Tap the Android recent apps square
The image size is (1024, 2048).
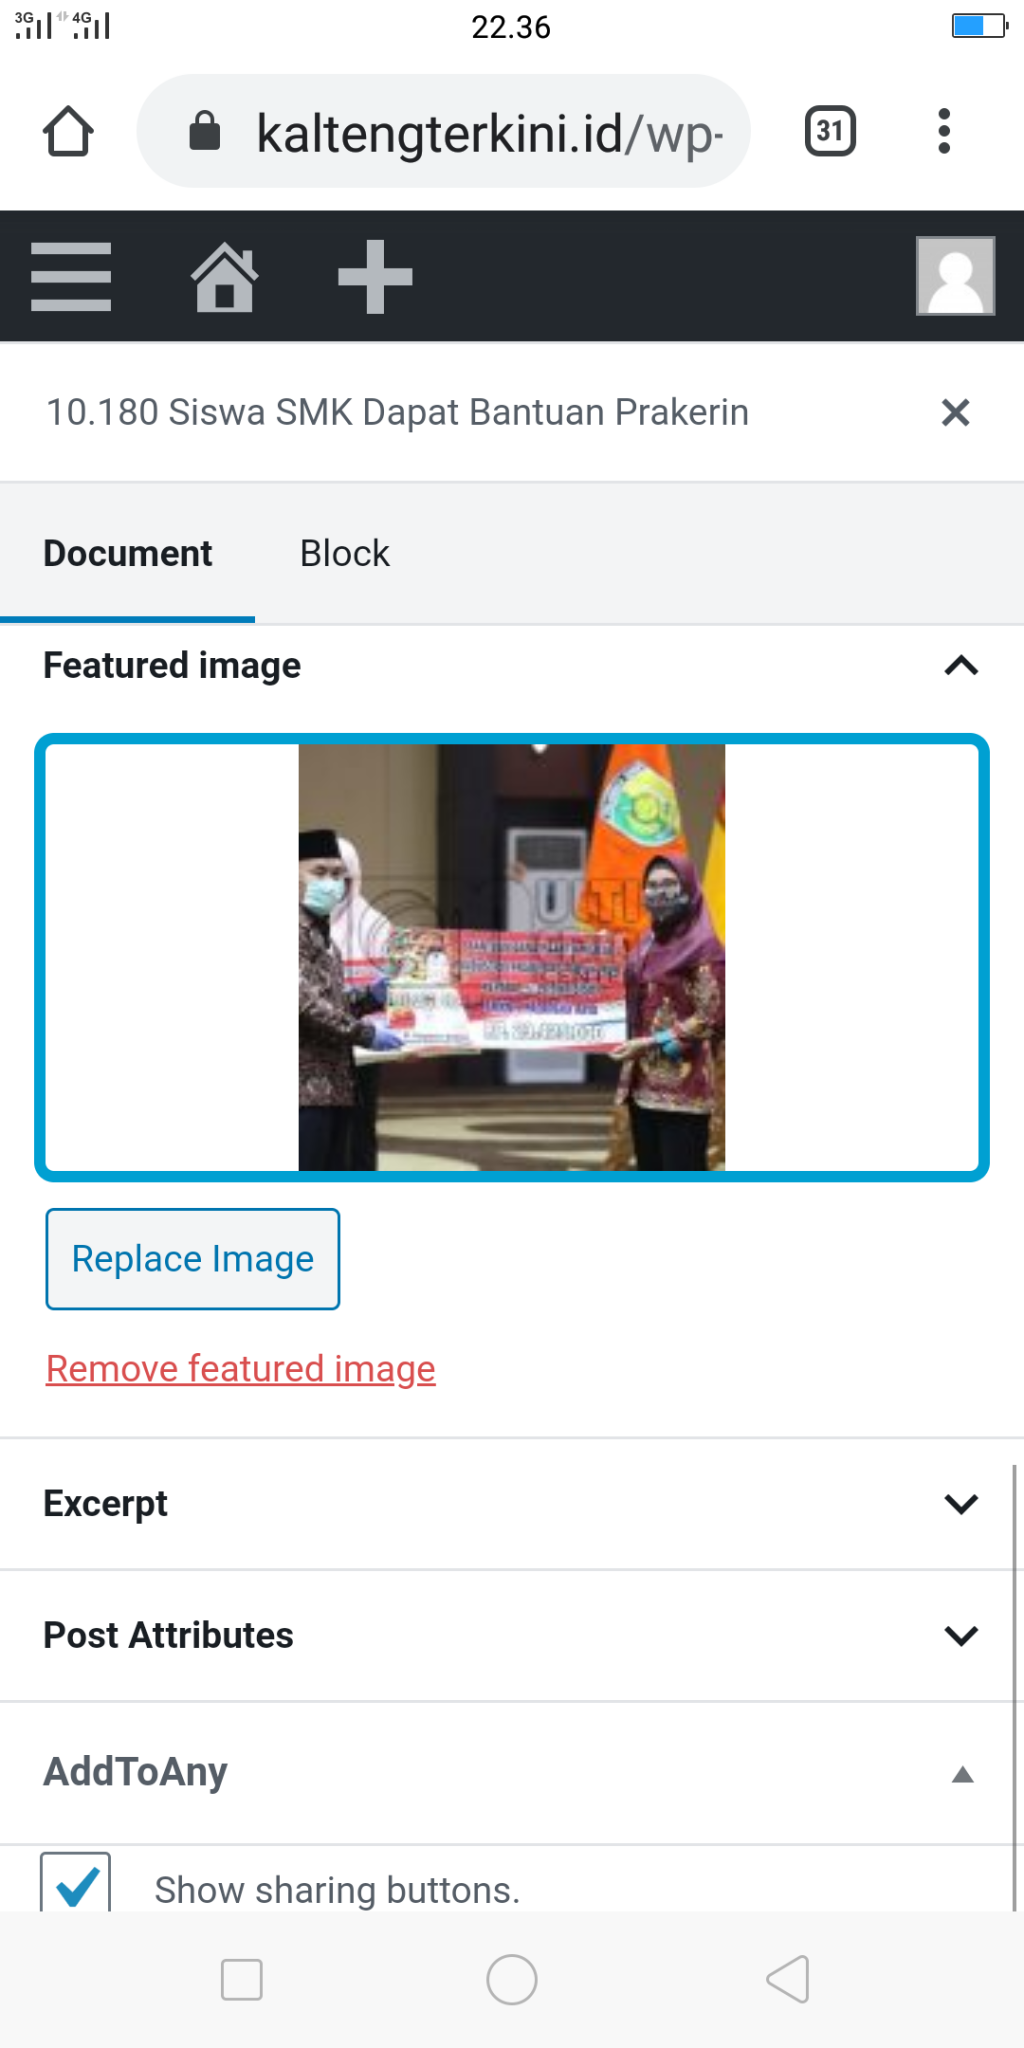(241, 1979)
